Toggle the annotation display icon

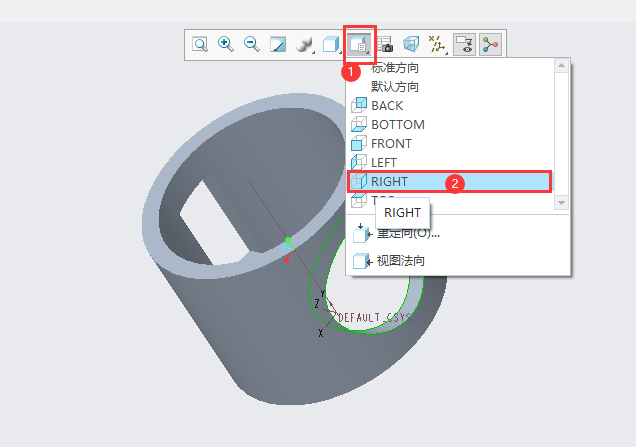(464, 44)
